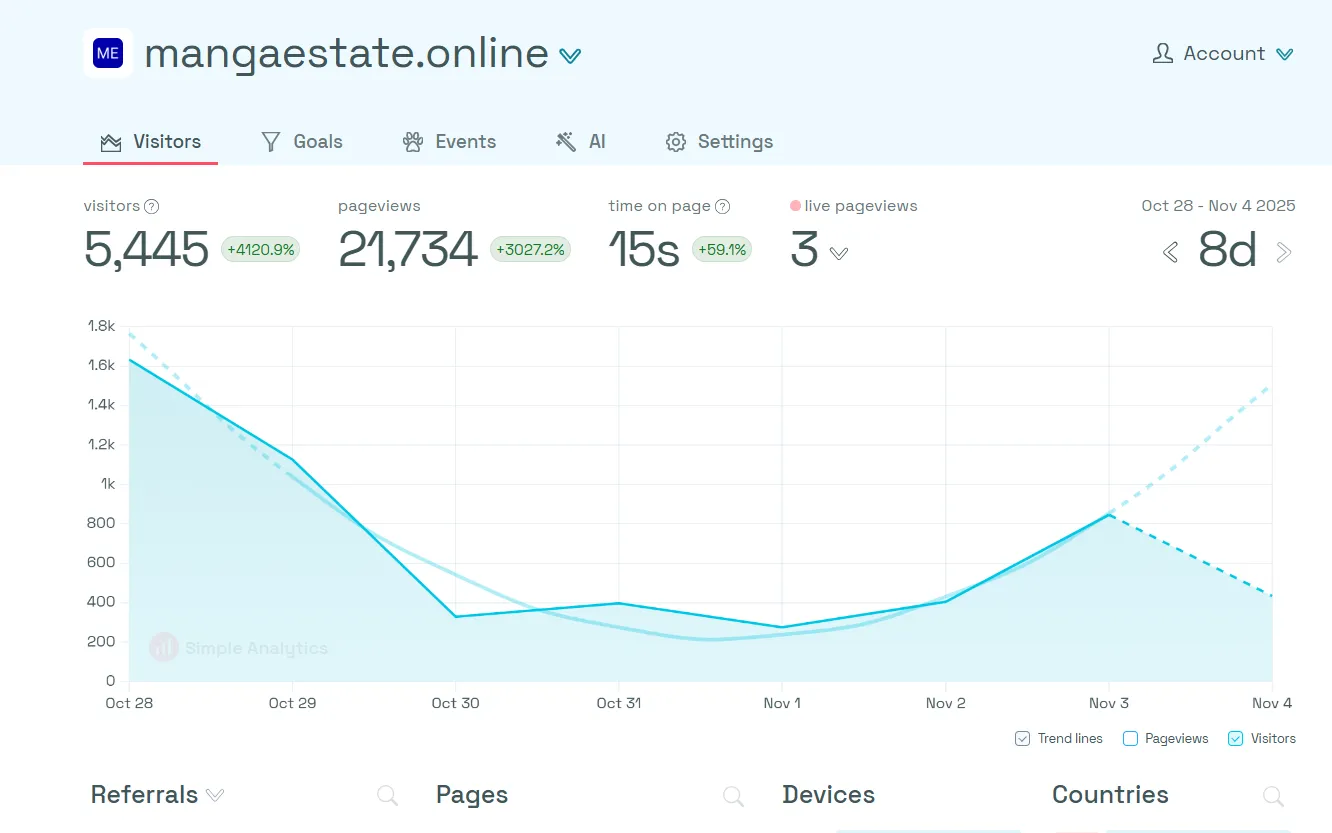Click the help icon next to visitors
The image size is (1332, 833).
tap(152, 206)
